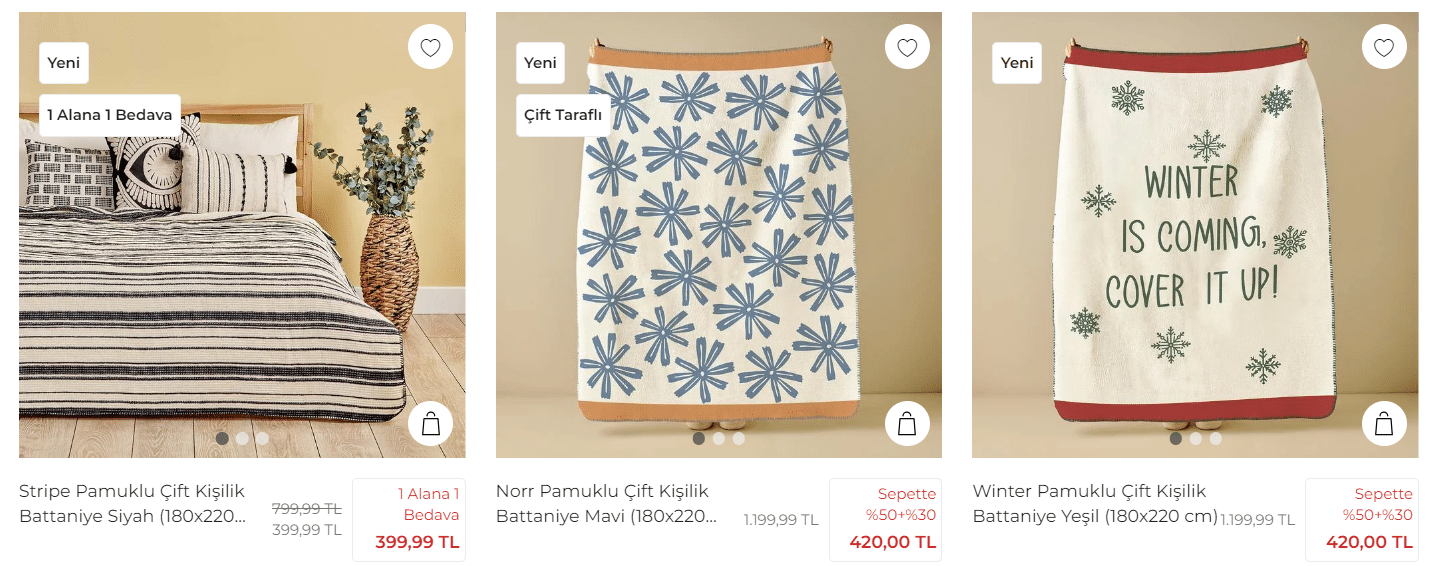Open Winter Pamuklu Battaniye Yeşil product link
This screenshot has width=1437, height=566.
tap(1094, 504)
